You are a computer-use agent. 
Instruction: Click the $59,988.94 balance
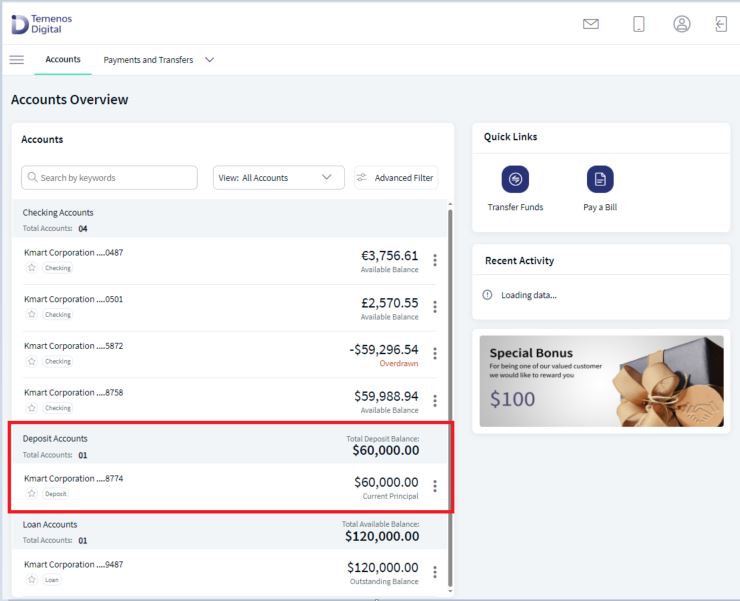tap(386, 396)
